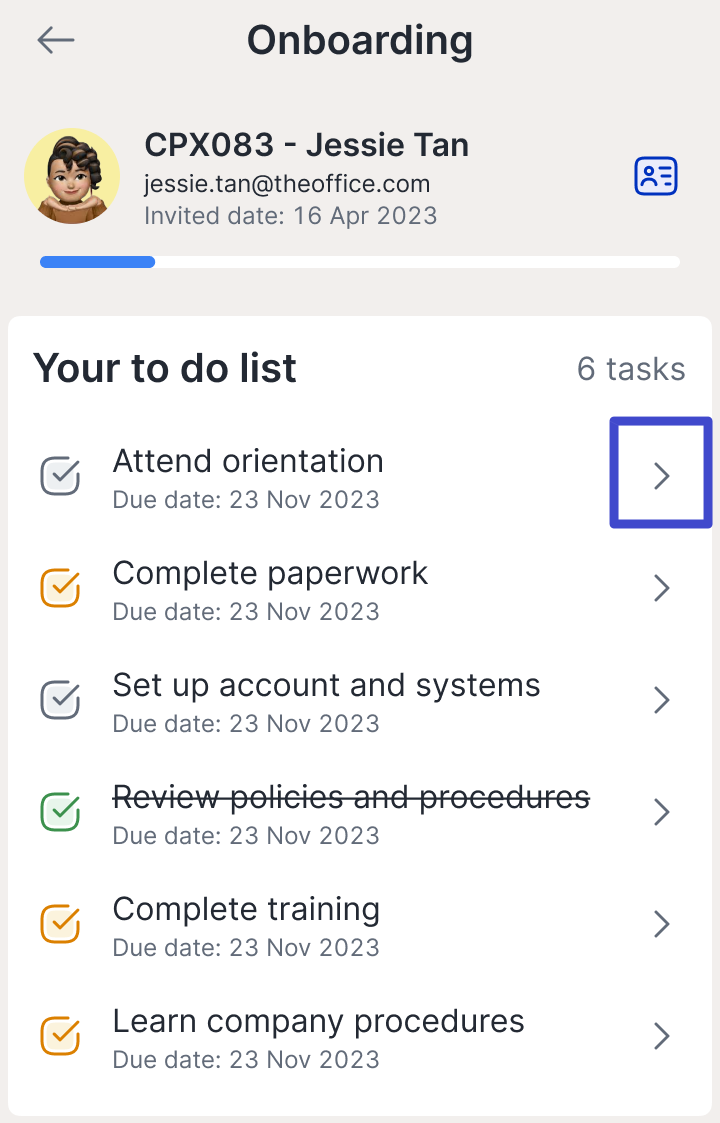Open Learn company procedures chevron arrow
Screen dimensions: 720x1123
click(661, 1036)
